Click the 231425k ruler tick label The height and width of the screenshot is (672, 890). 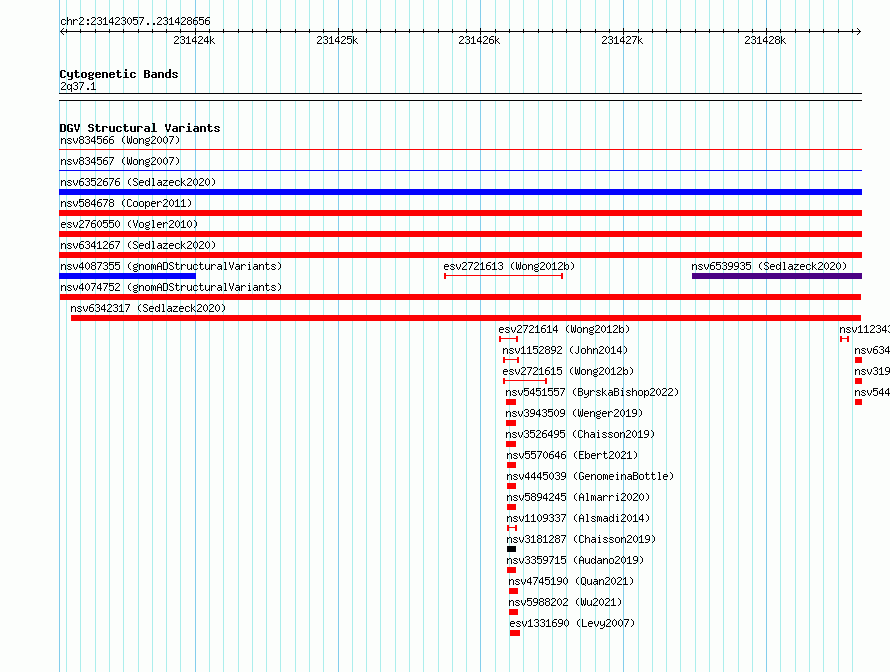coord(337,40)
